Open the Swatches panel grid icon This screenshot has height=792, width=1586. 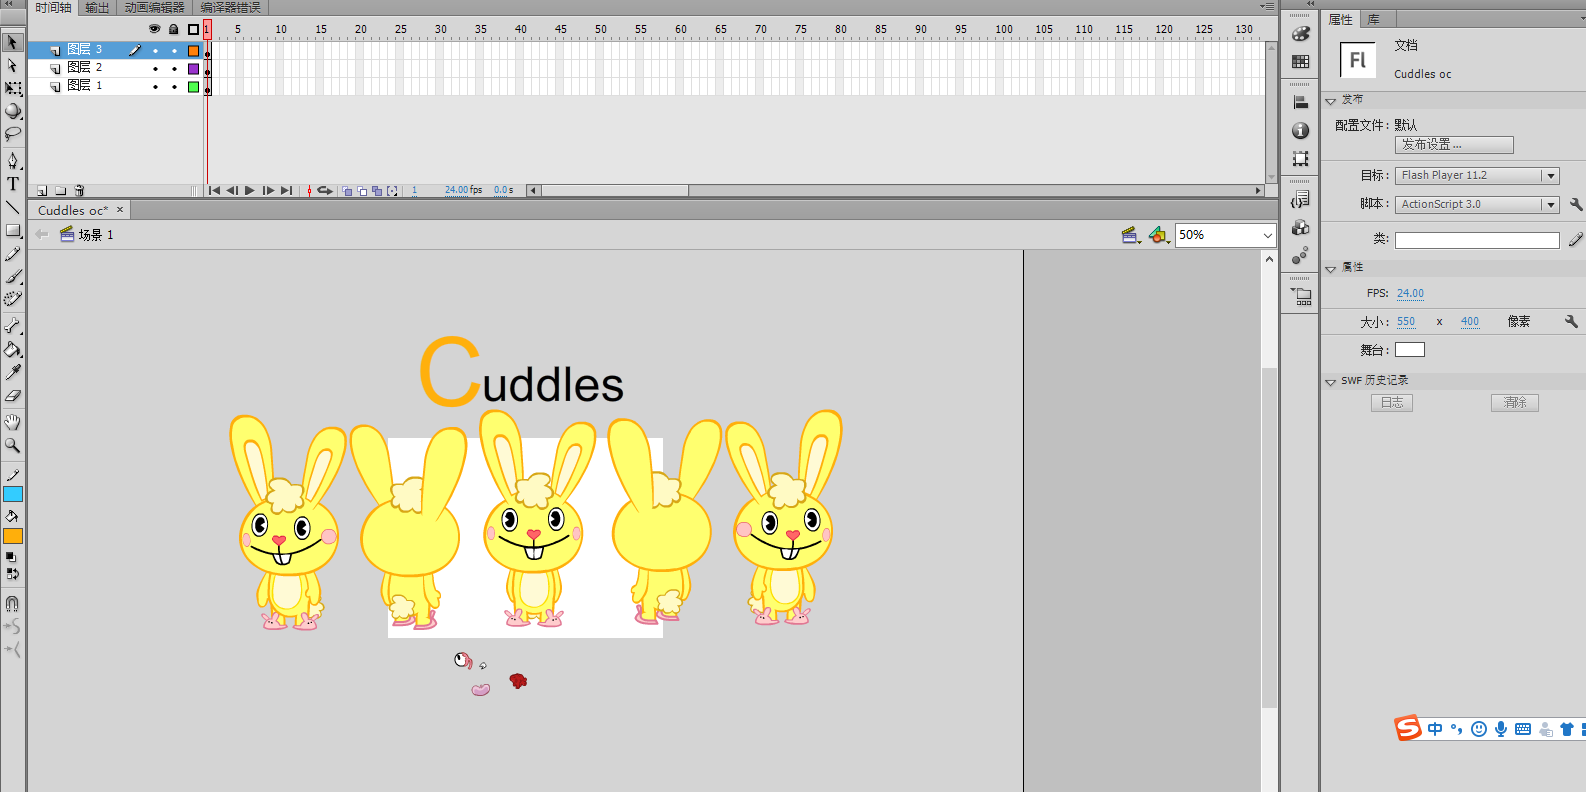tap(1300, 61)
